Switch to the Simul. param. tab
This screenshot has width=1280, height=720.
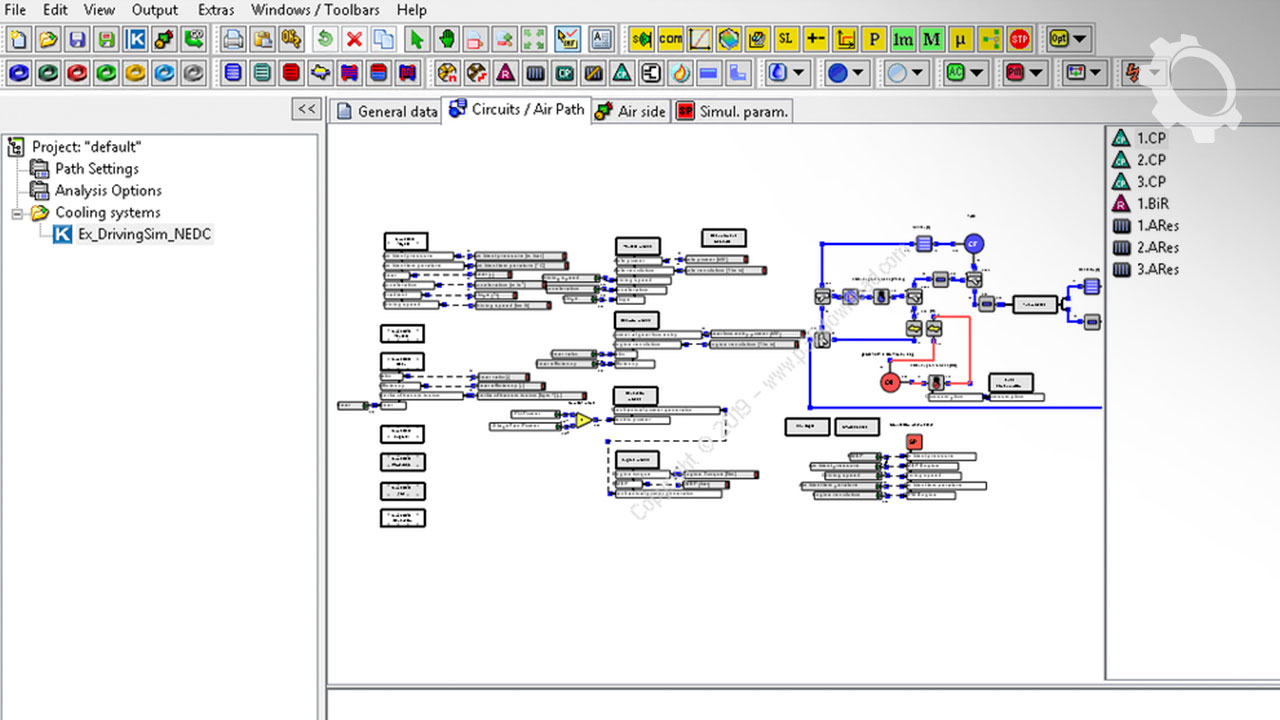[x=733, y=111]
